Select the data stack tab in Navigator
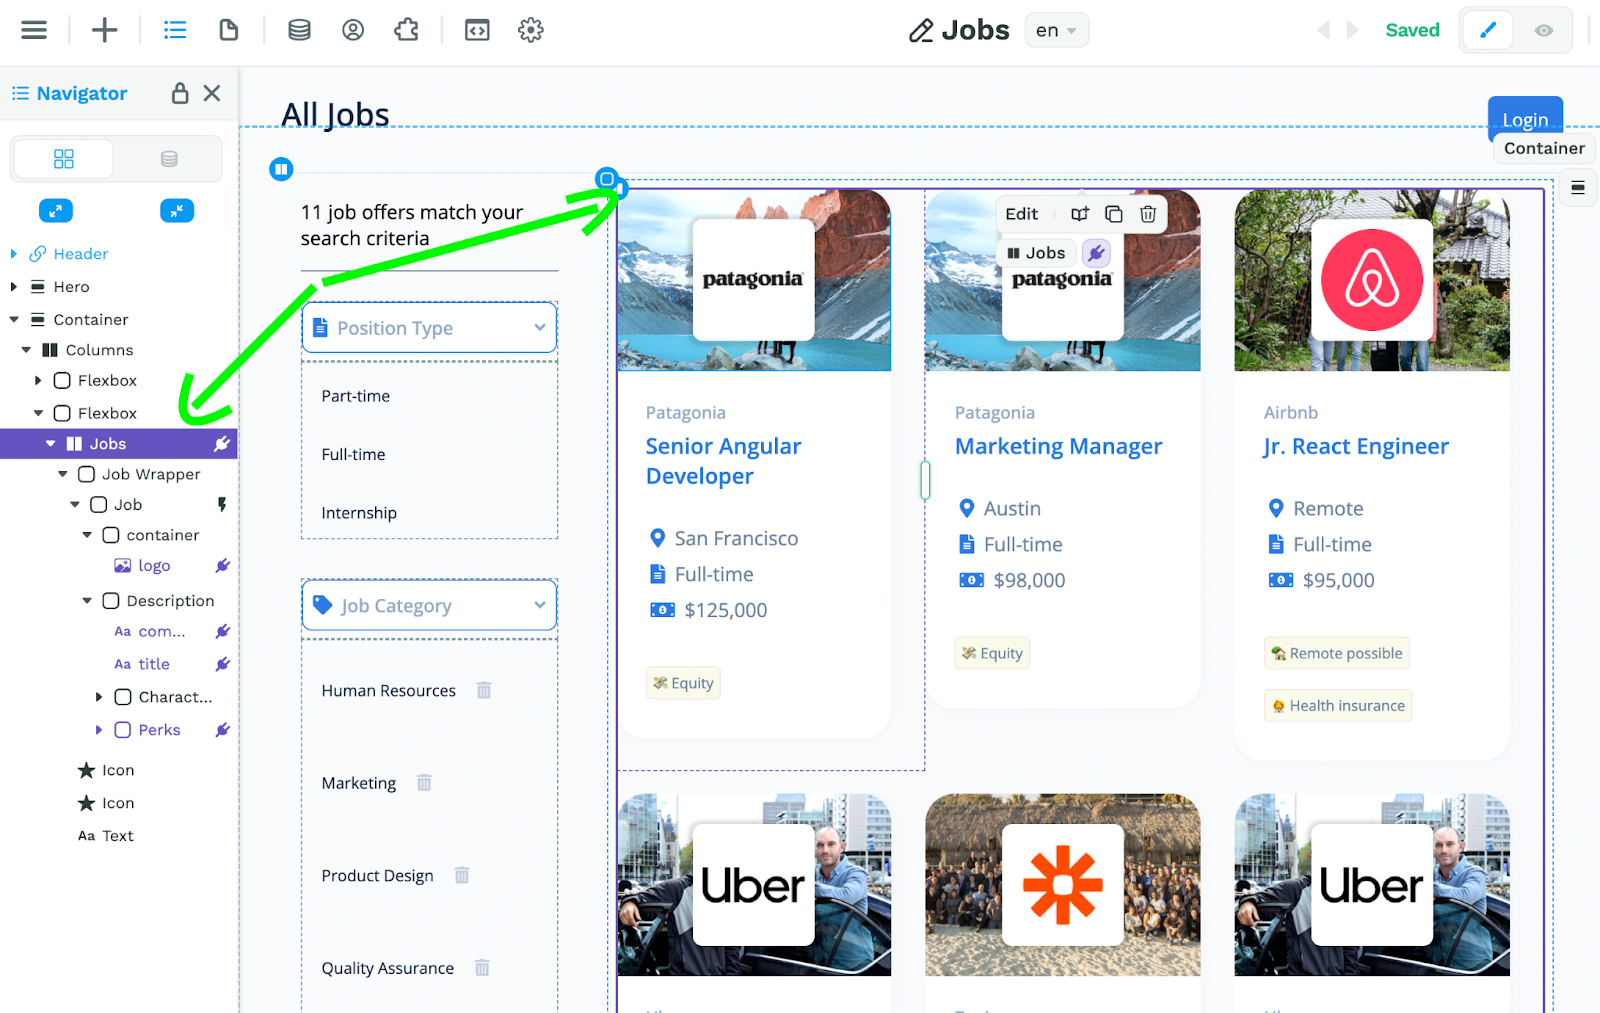 point(169,159)
